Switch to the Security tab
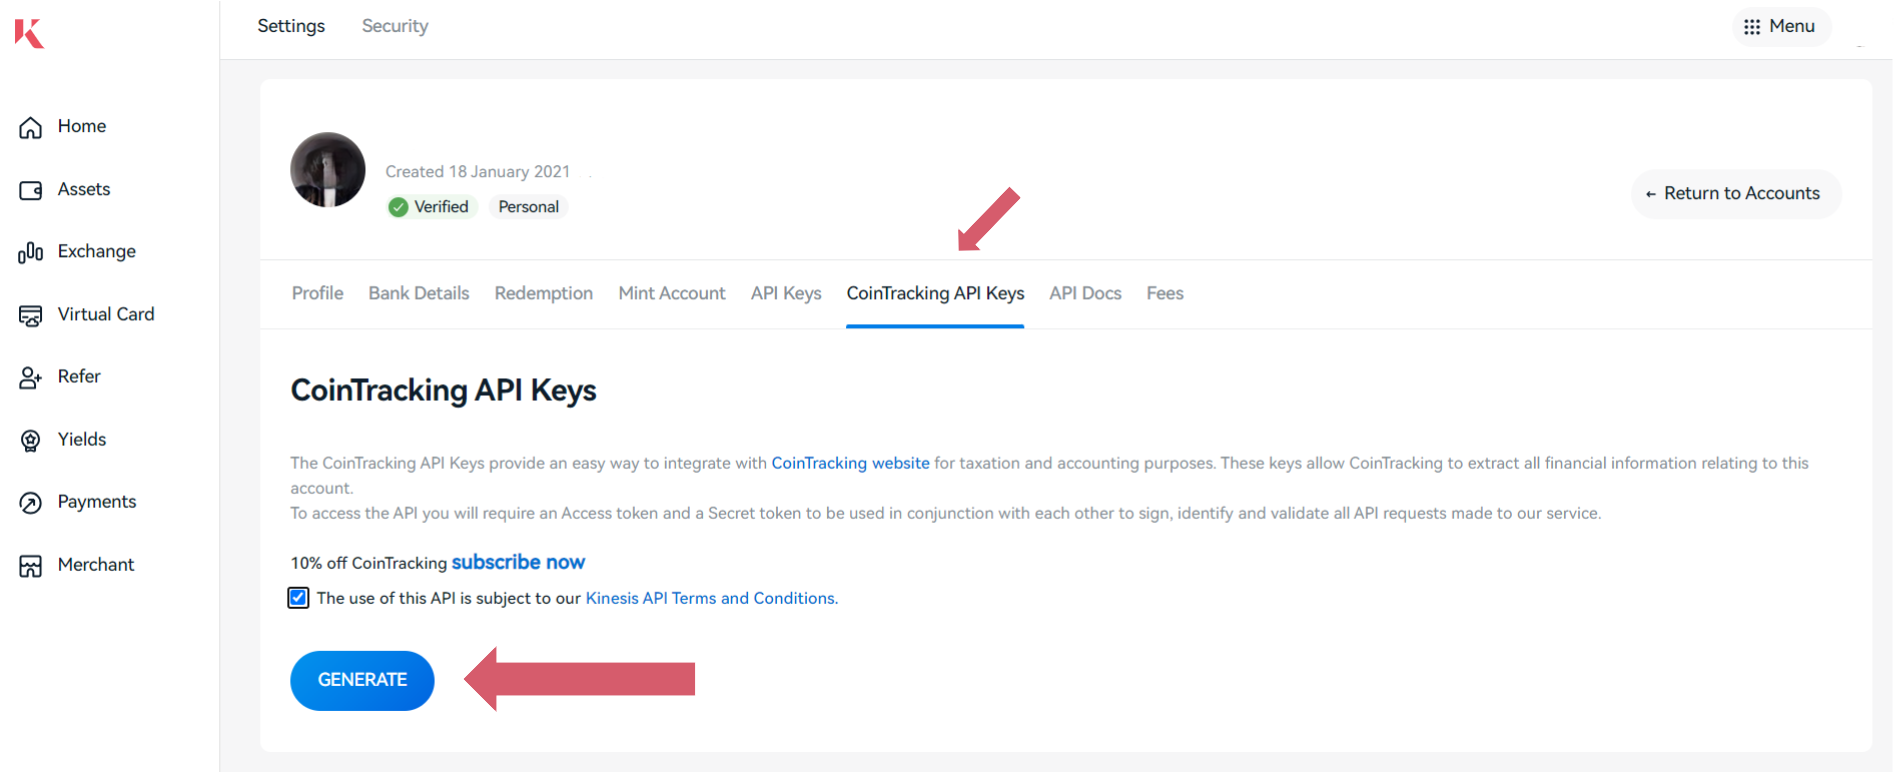Image resolution: width=1894 pixels, height=772 pixels. coord(395,26)
